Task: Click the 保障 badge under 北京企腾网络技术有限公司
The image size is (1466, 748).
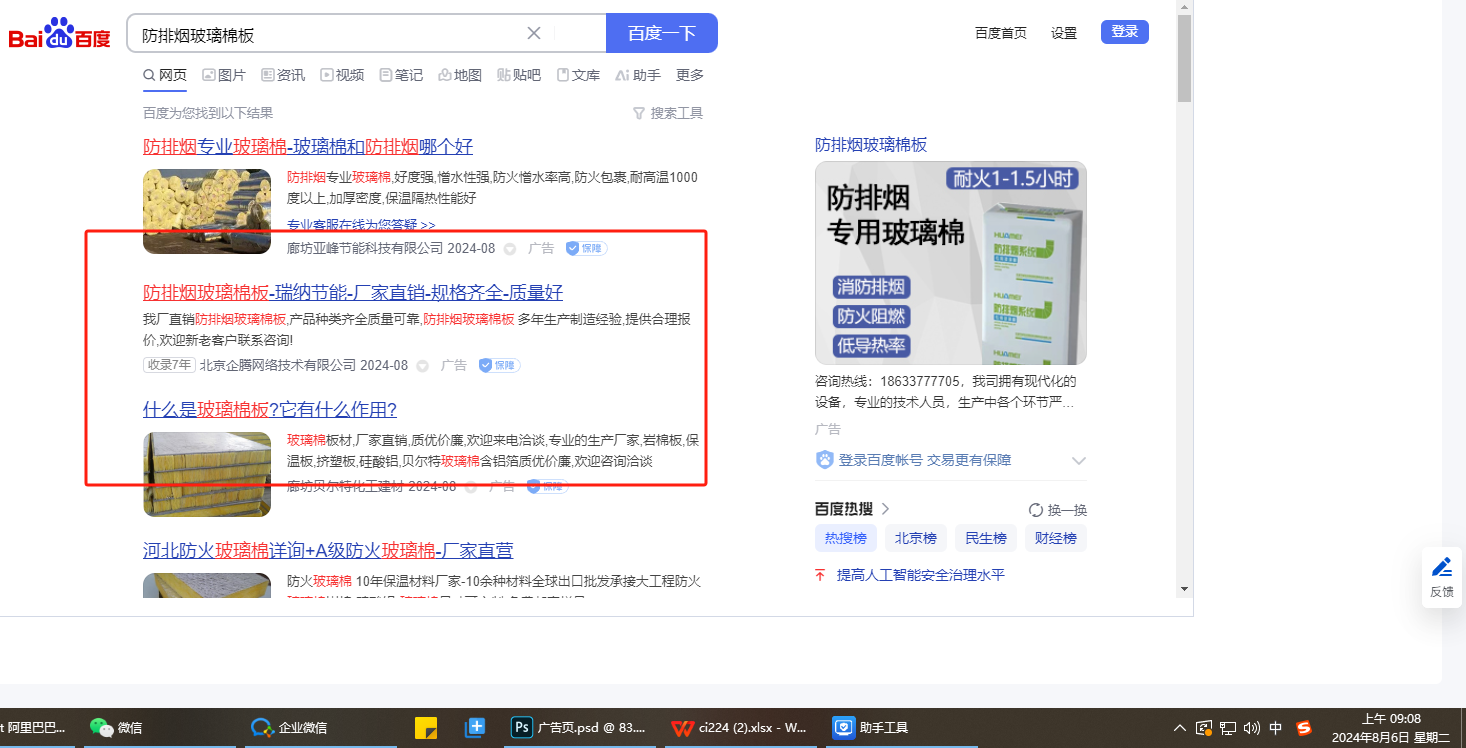Action: pos(499,365)
